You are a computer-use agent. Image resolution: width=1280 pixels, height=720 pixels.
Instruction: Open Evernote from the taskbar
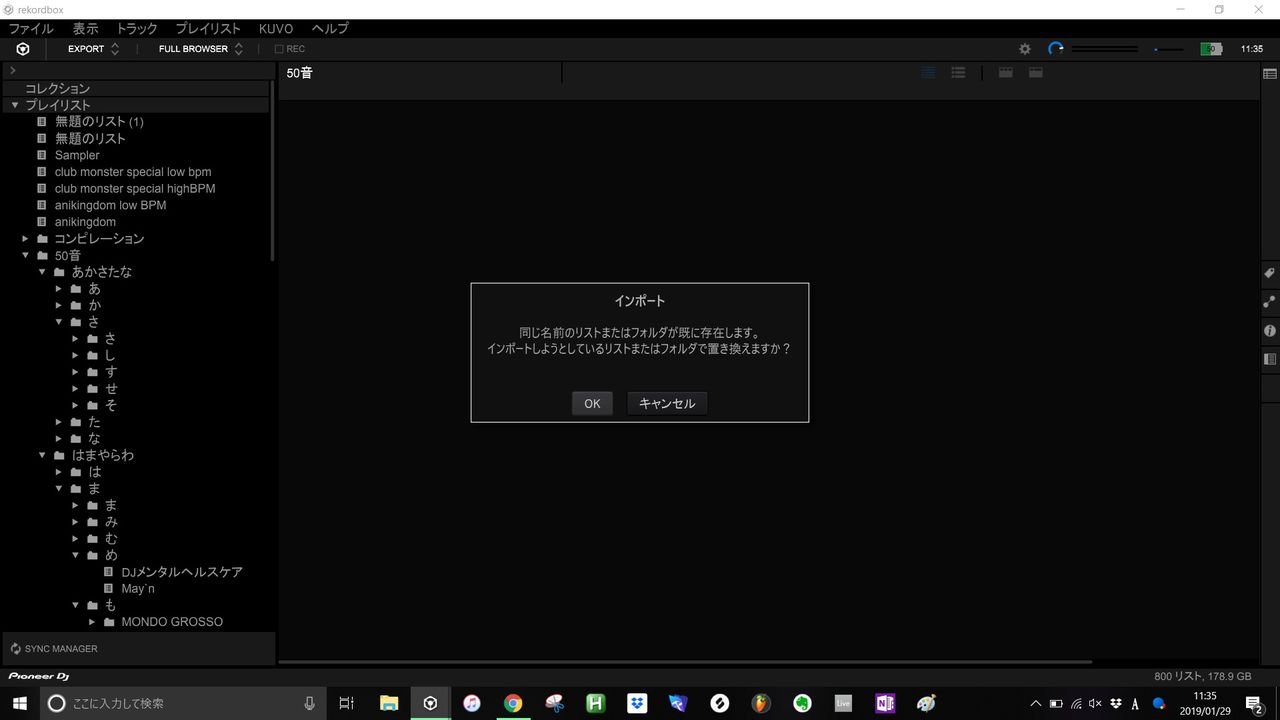click(802, 703)
